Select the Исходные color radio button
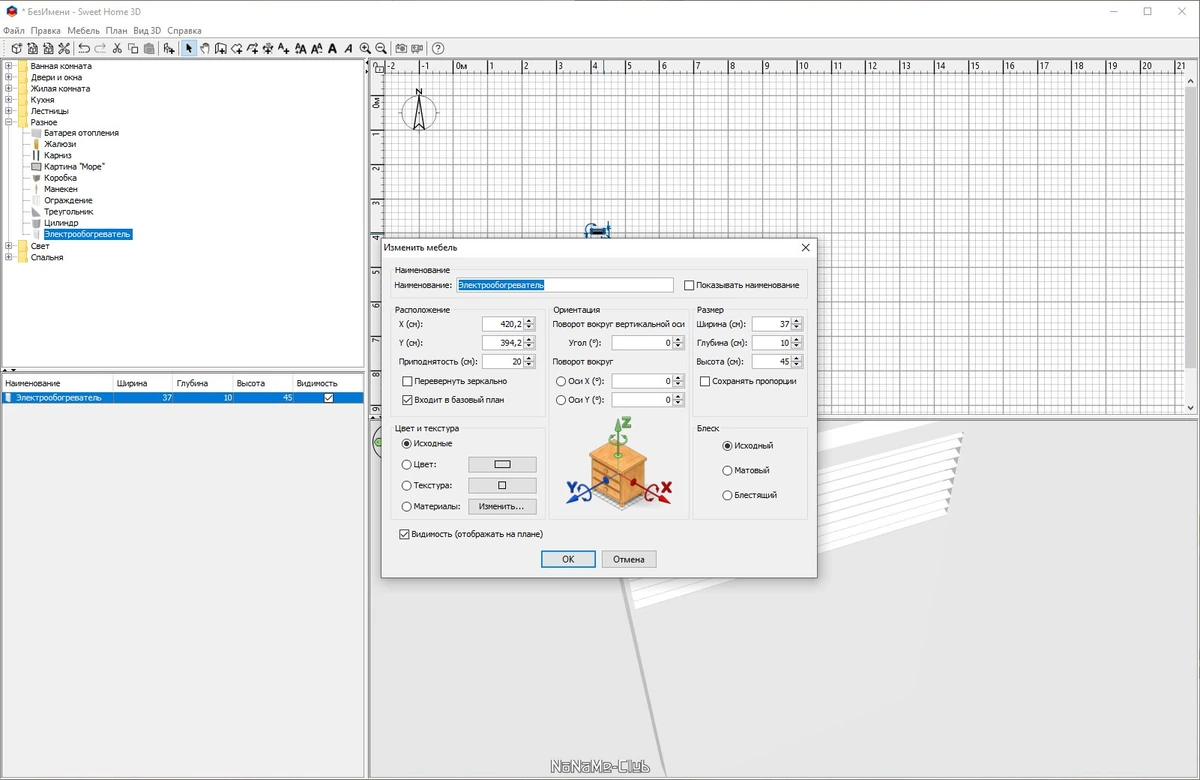The height and width of the screenshot is (780, 1200). coord(407,443)
